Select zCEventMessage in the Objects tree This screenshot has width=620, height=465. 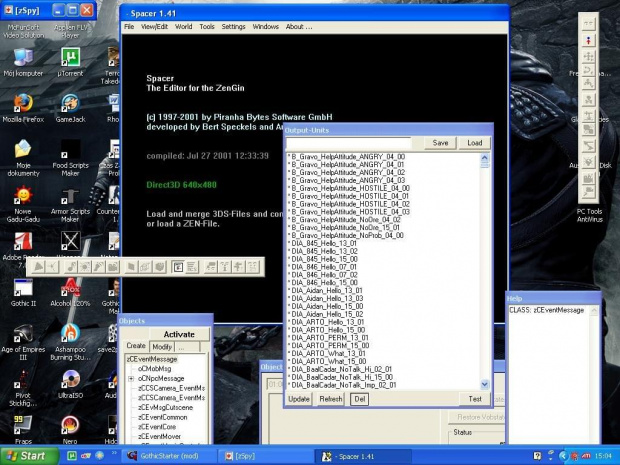(152, 359)
